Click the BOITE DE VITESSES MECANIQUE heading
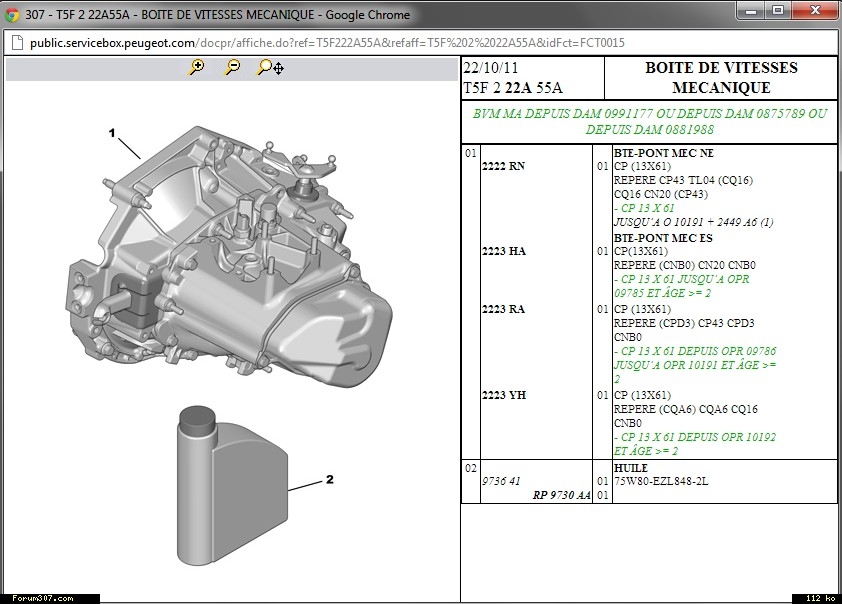 [x=721, y=77]
